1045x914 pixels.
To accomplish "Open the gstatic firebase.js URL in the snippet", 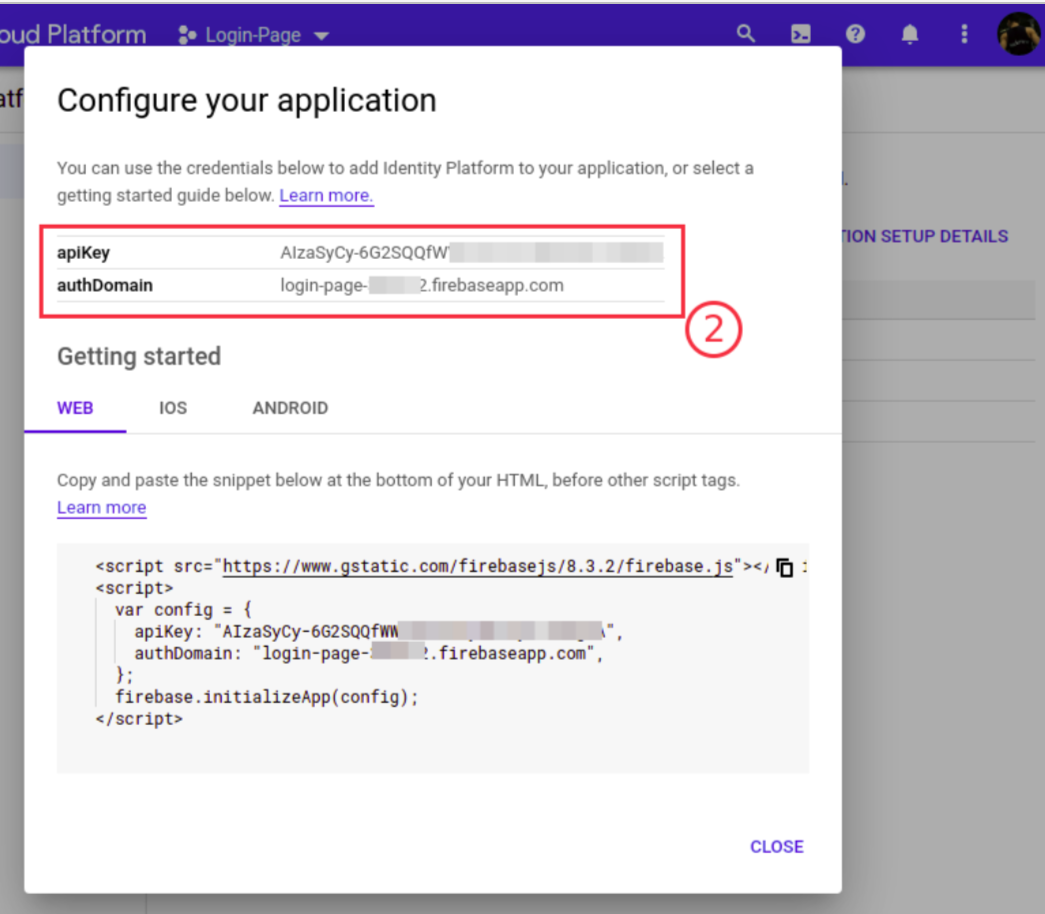I will 477,567.
